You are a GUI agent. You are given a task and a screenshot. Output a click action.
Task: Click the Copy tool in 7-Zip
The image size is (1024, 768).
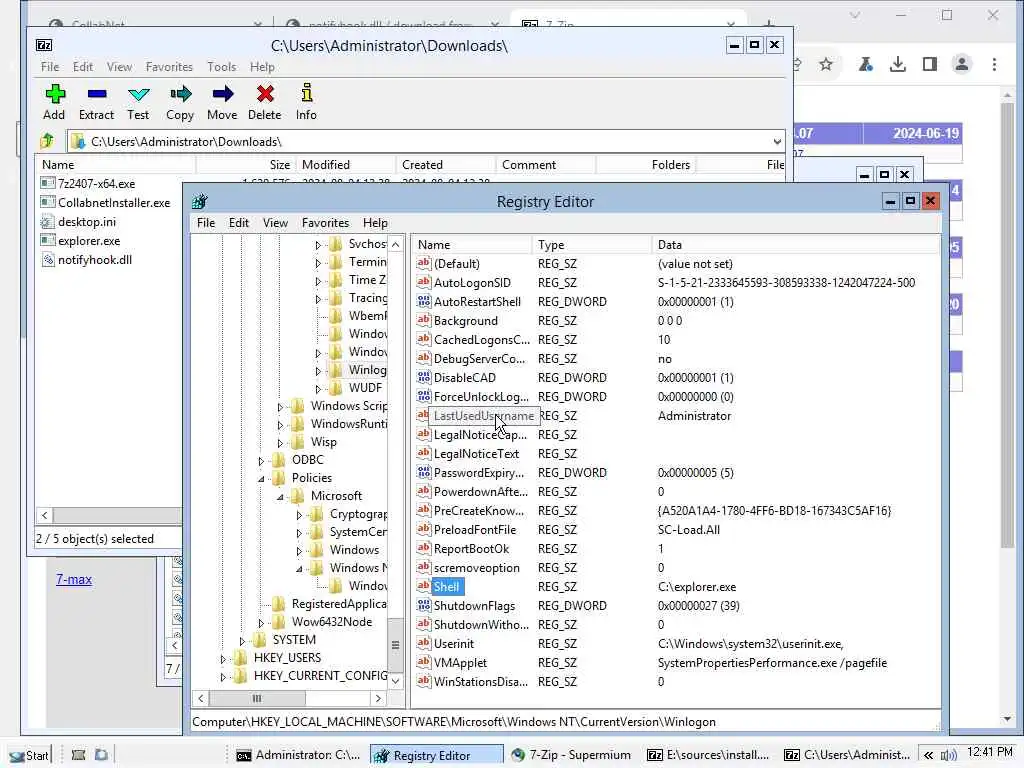click(x=180, y=102)
